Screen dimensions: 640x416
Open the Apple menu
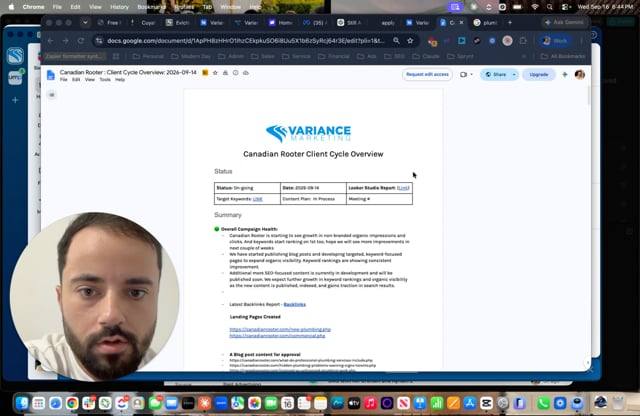(11, 7)
